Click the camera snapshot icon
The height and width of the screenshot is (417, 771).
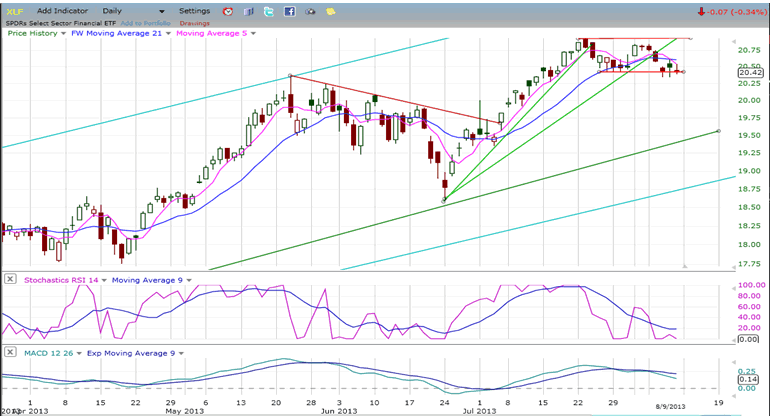pos(311,11)
